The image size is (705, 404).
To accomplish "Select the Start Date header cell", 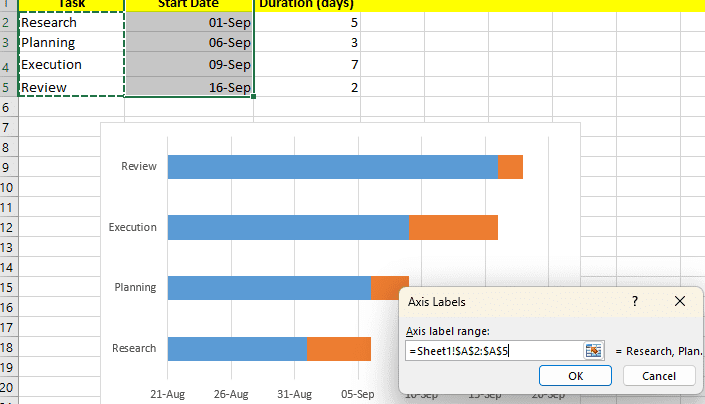I will tap(189, 4).
